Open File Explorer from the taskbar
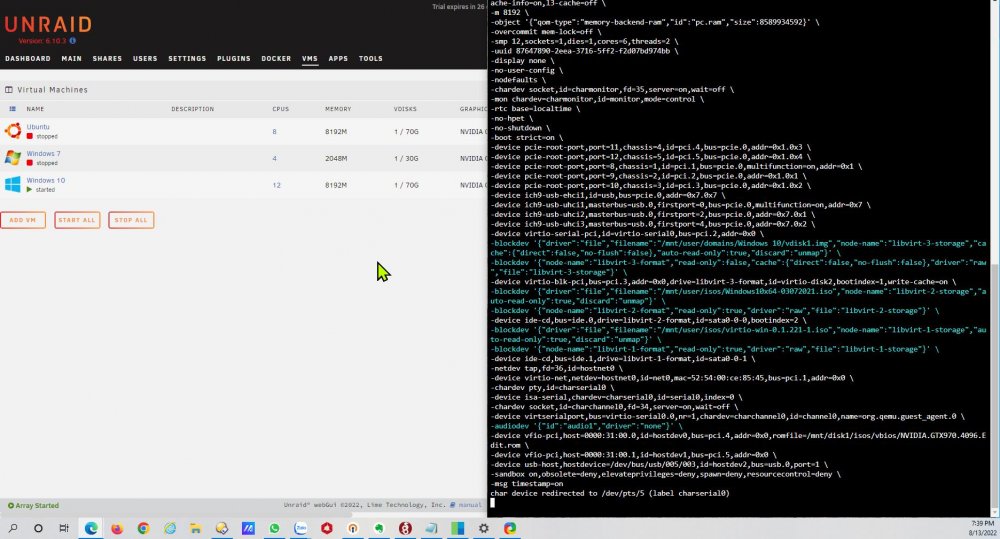The image size is (1000, 539). point(196,528)
